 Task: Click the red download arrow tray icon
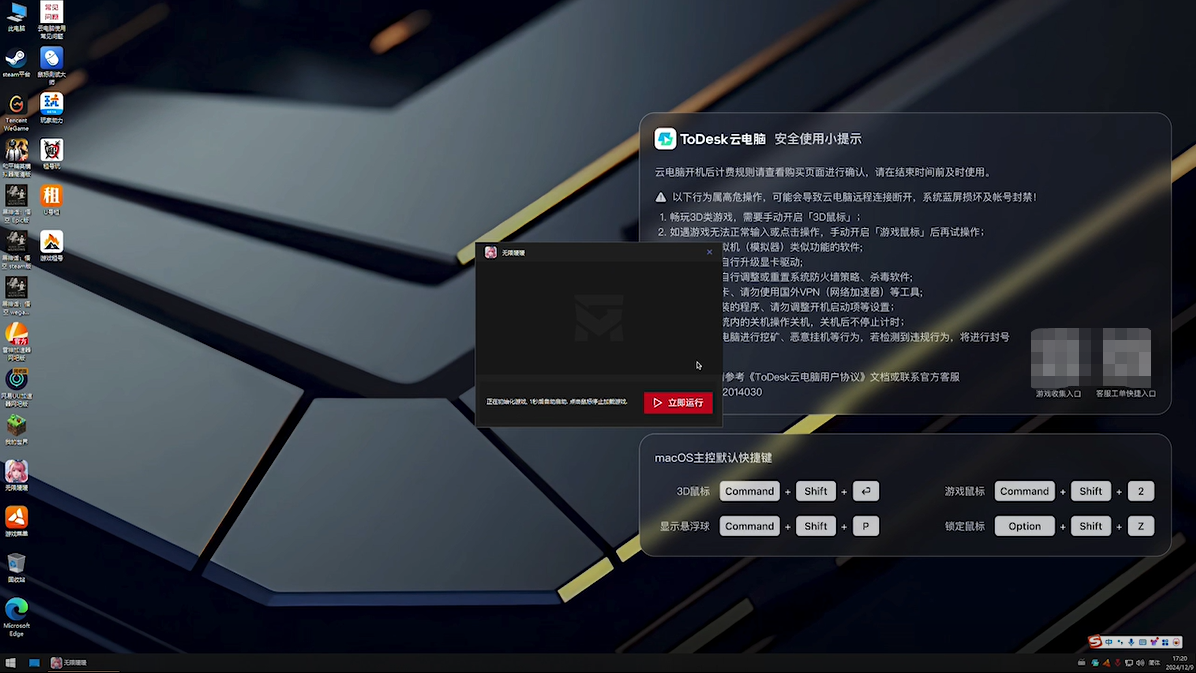[x=1117, y=662]
